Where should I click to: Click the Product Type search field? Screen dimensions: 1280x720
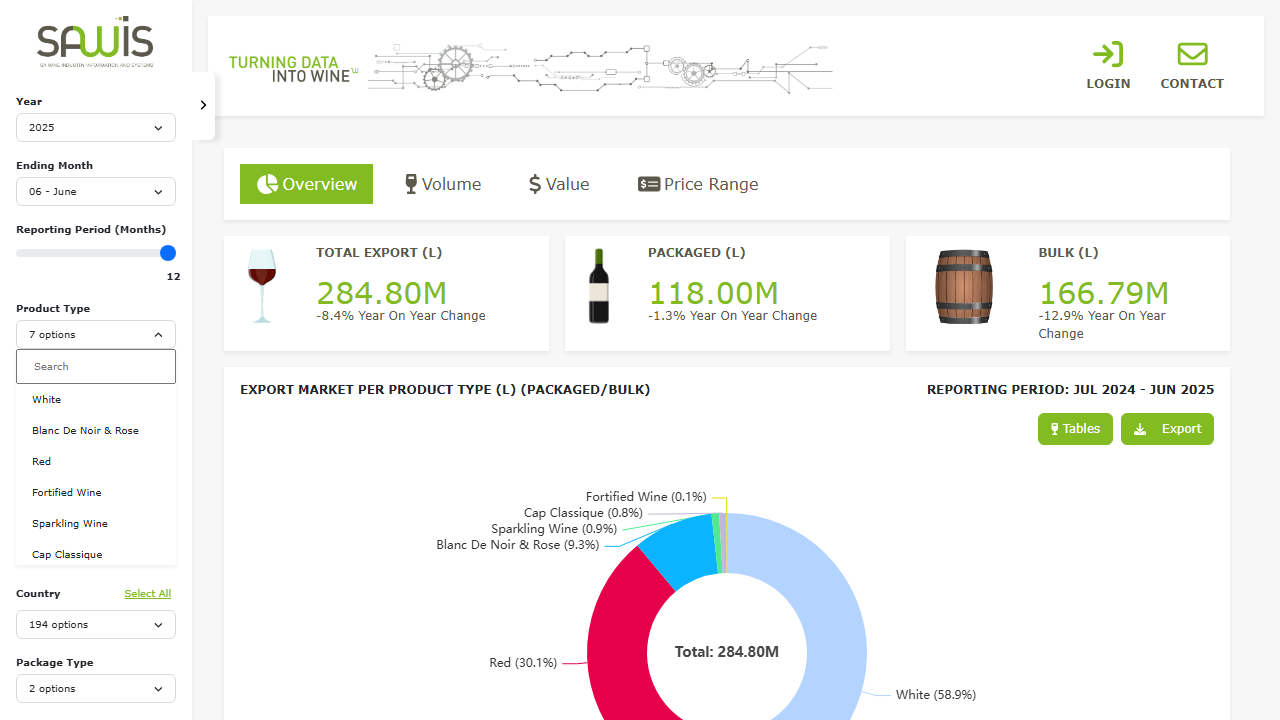click(x=96, y=366)
